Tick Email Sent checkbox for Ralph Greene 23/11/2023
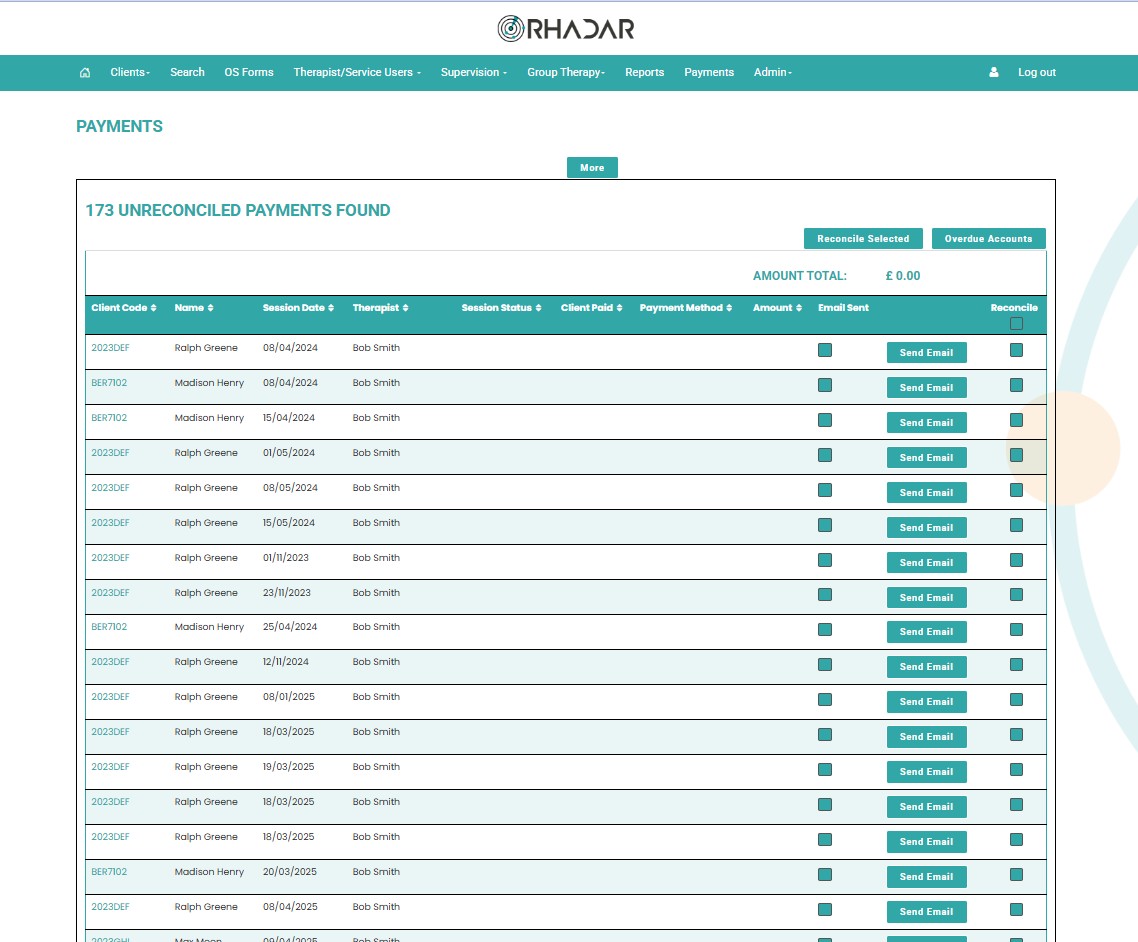This screenshot has width=1138, height=942. click(824, 595)
